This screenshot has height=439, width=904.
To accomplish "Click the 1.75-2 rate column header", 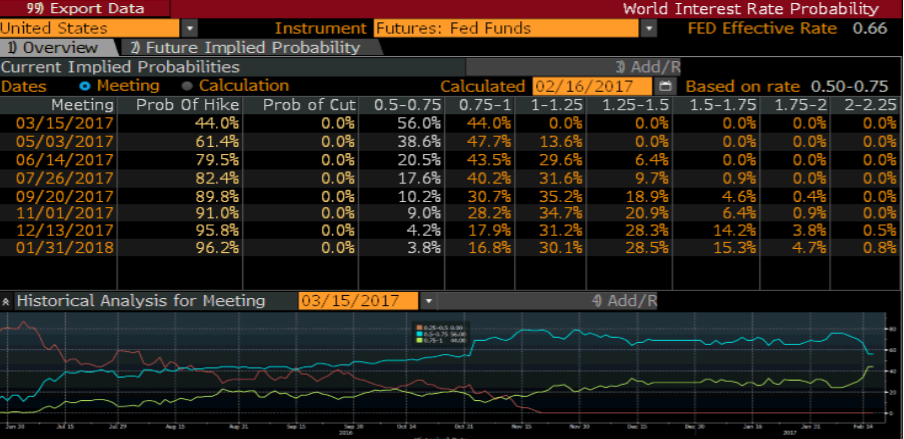I will point(801,105).
